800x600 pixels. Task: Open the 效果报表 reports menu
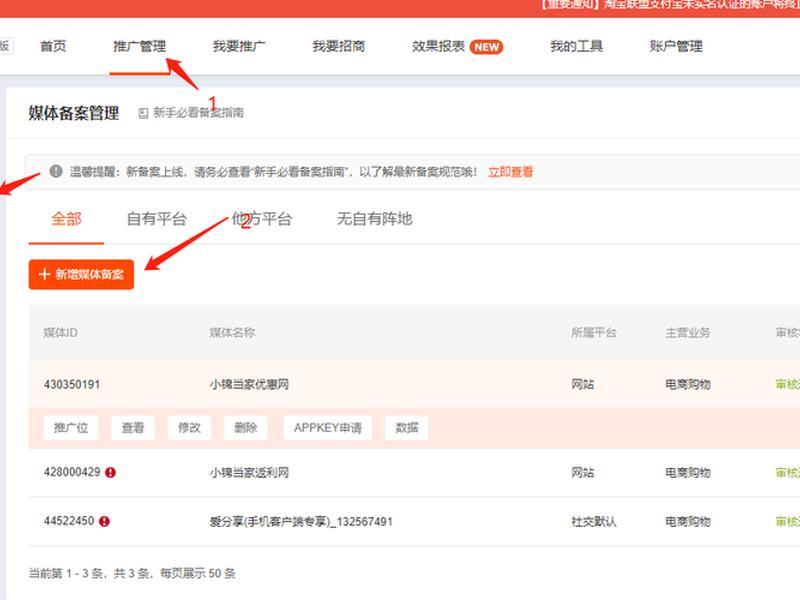[438, 46]
